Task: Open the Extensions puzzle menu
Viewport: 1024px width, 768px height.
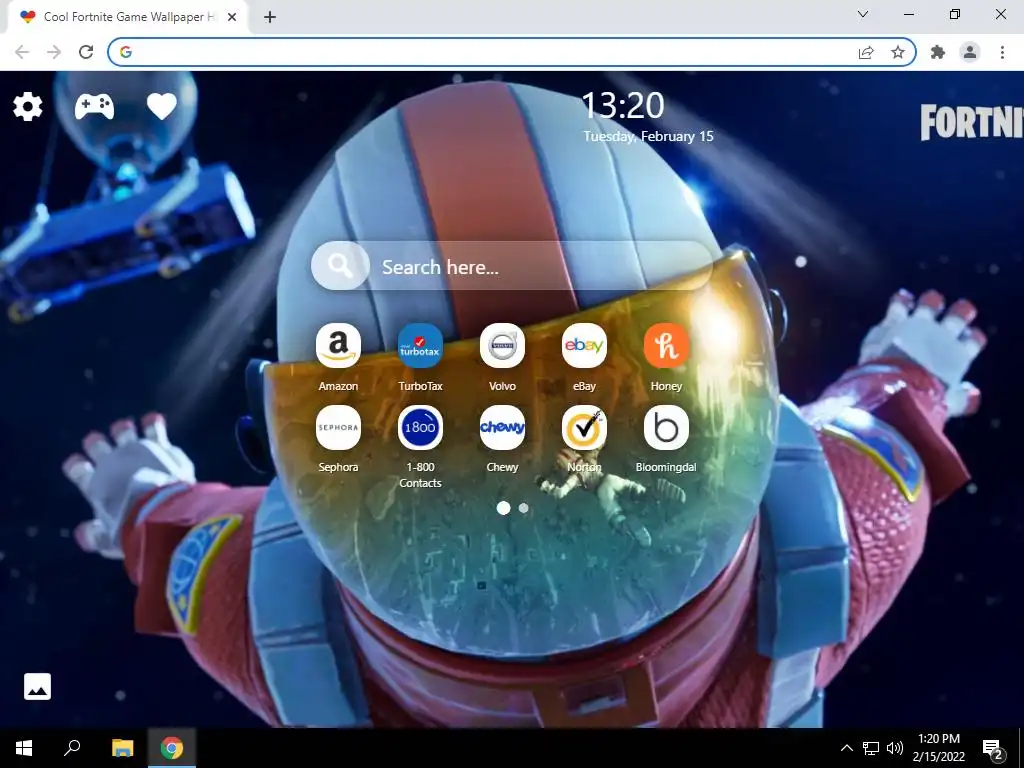Action: point(938,52)
